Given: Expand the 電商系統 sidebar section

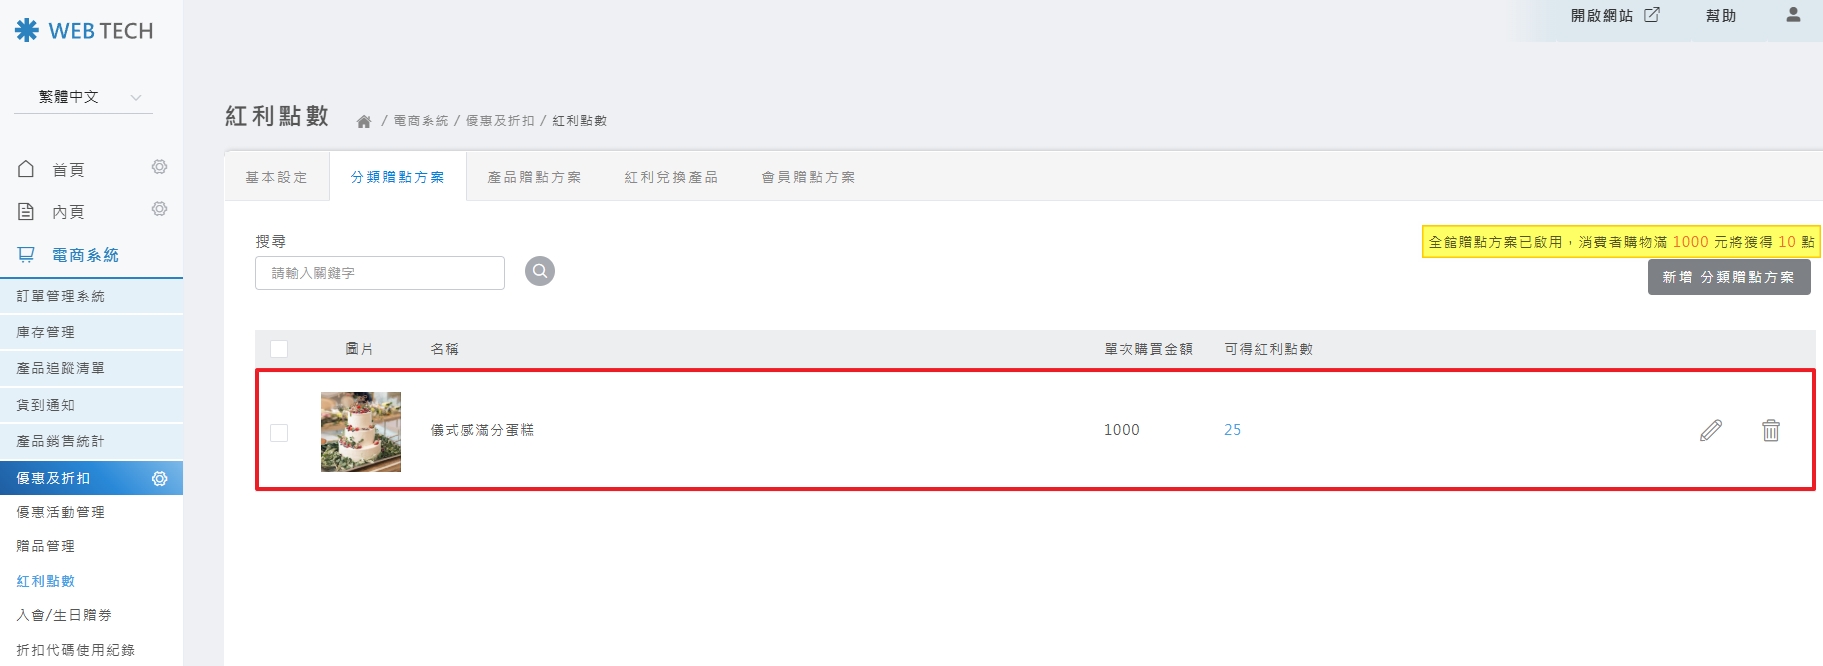Looking at the screenshot, I should 85,255.
